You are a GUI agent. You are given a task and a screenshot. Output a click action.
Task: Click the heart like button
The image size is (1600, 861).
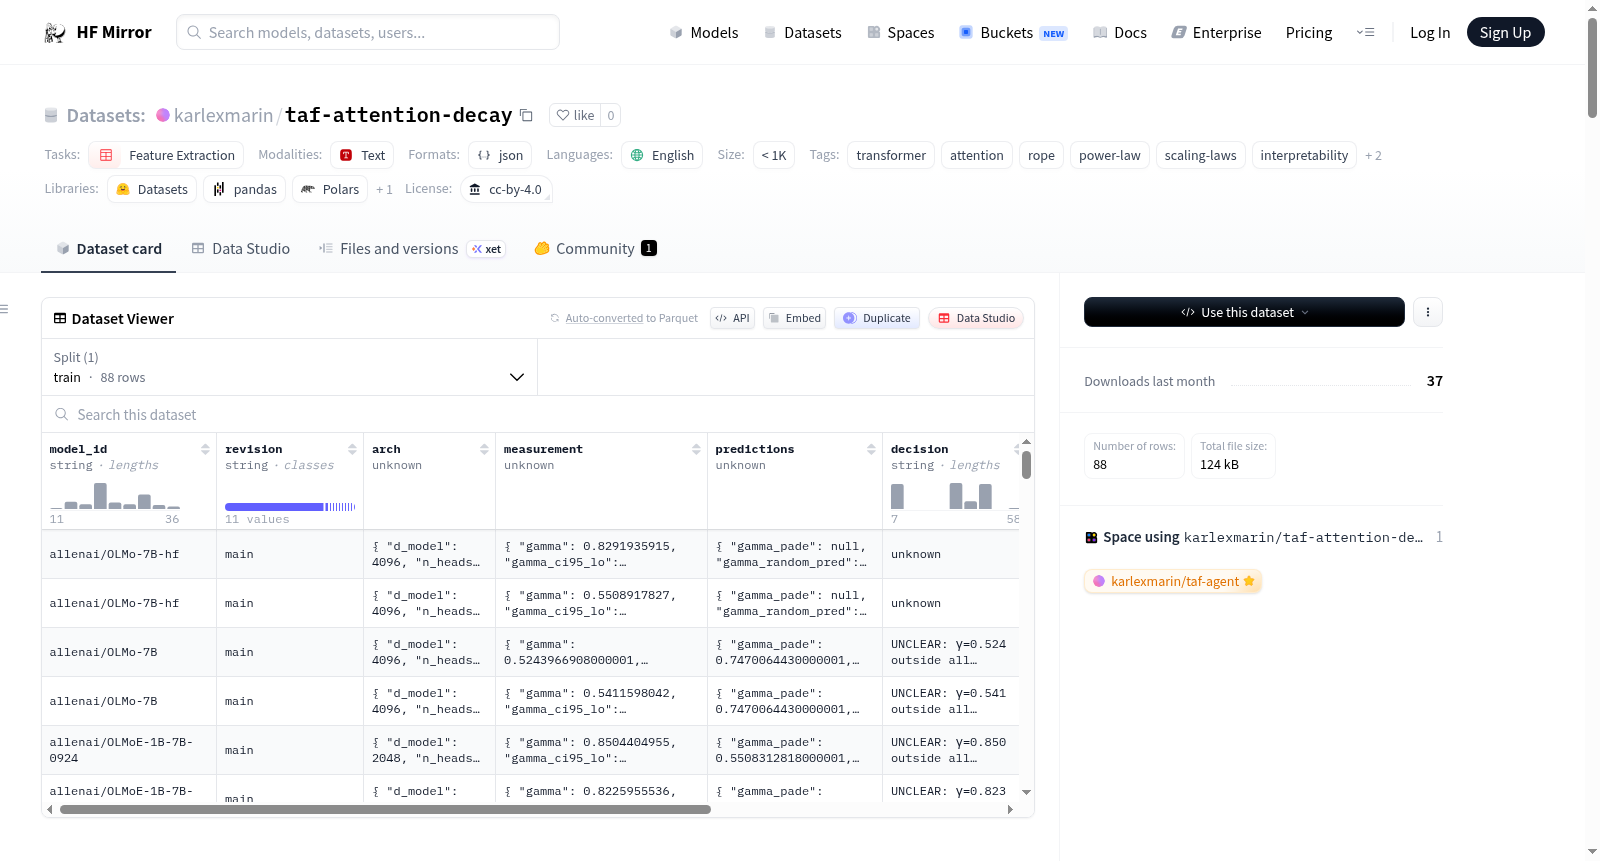[575, 115]
